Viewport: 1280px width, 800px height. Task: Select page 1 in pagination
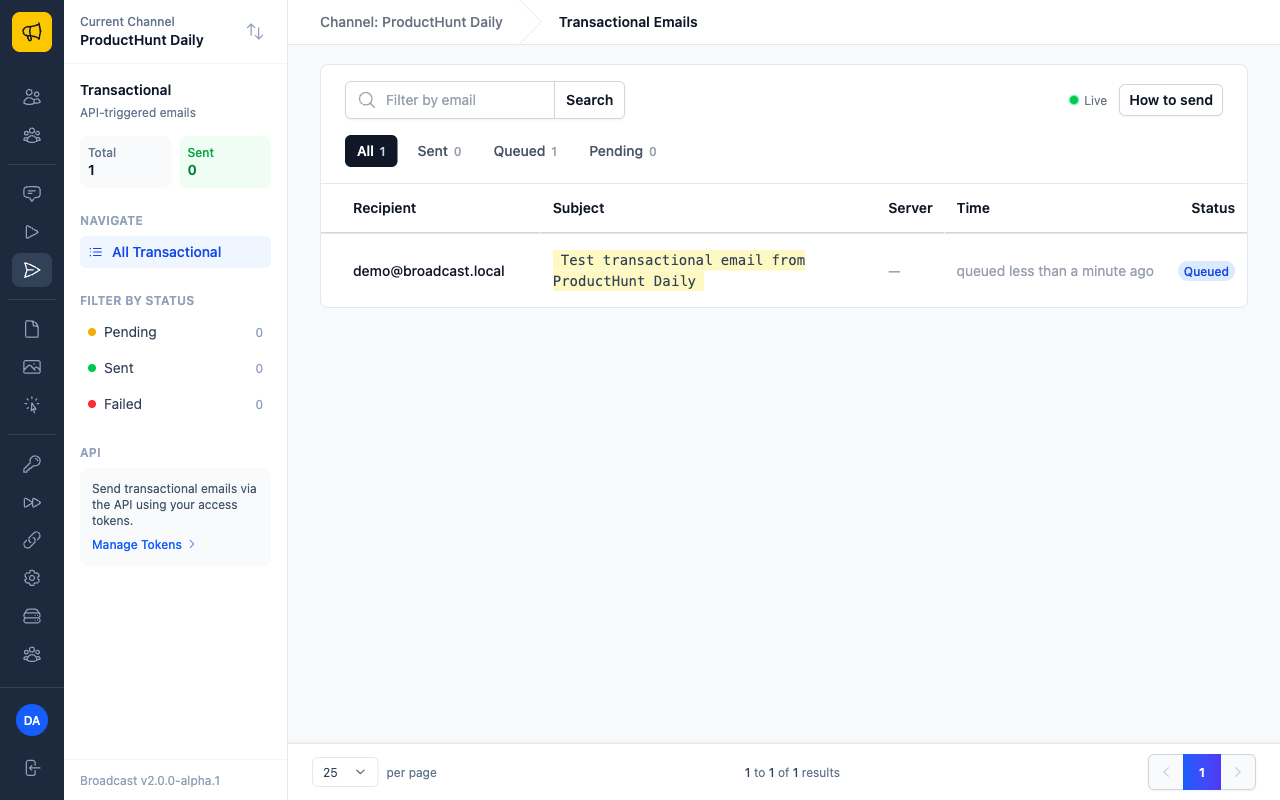(1202, 772)
